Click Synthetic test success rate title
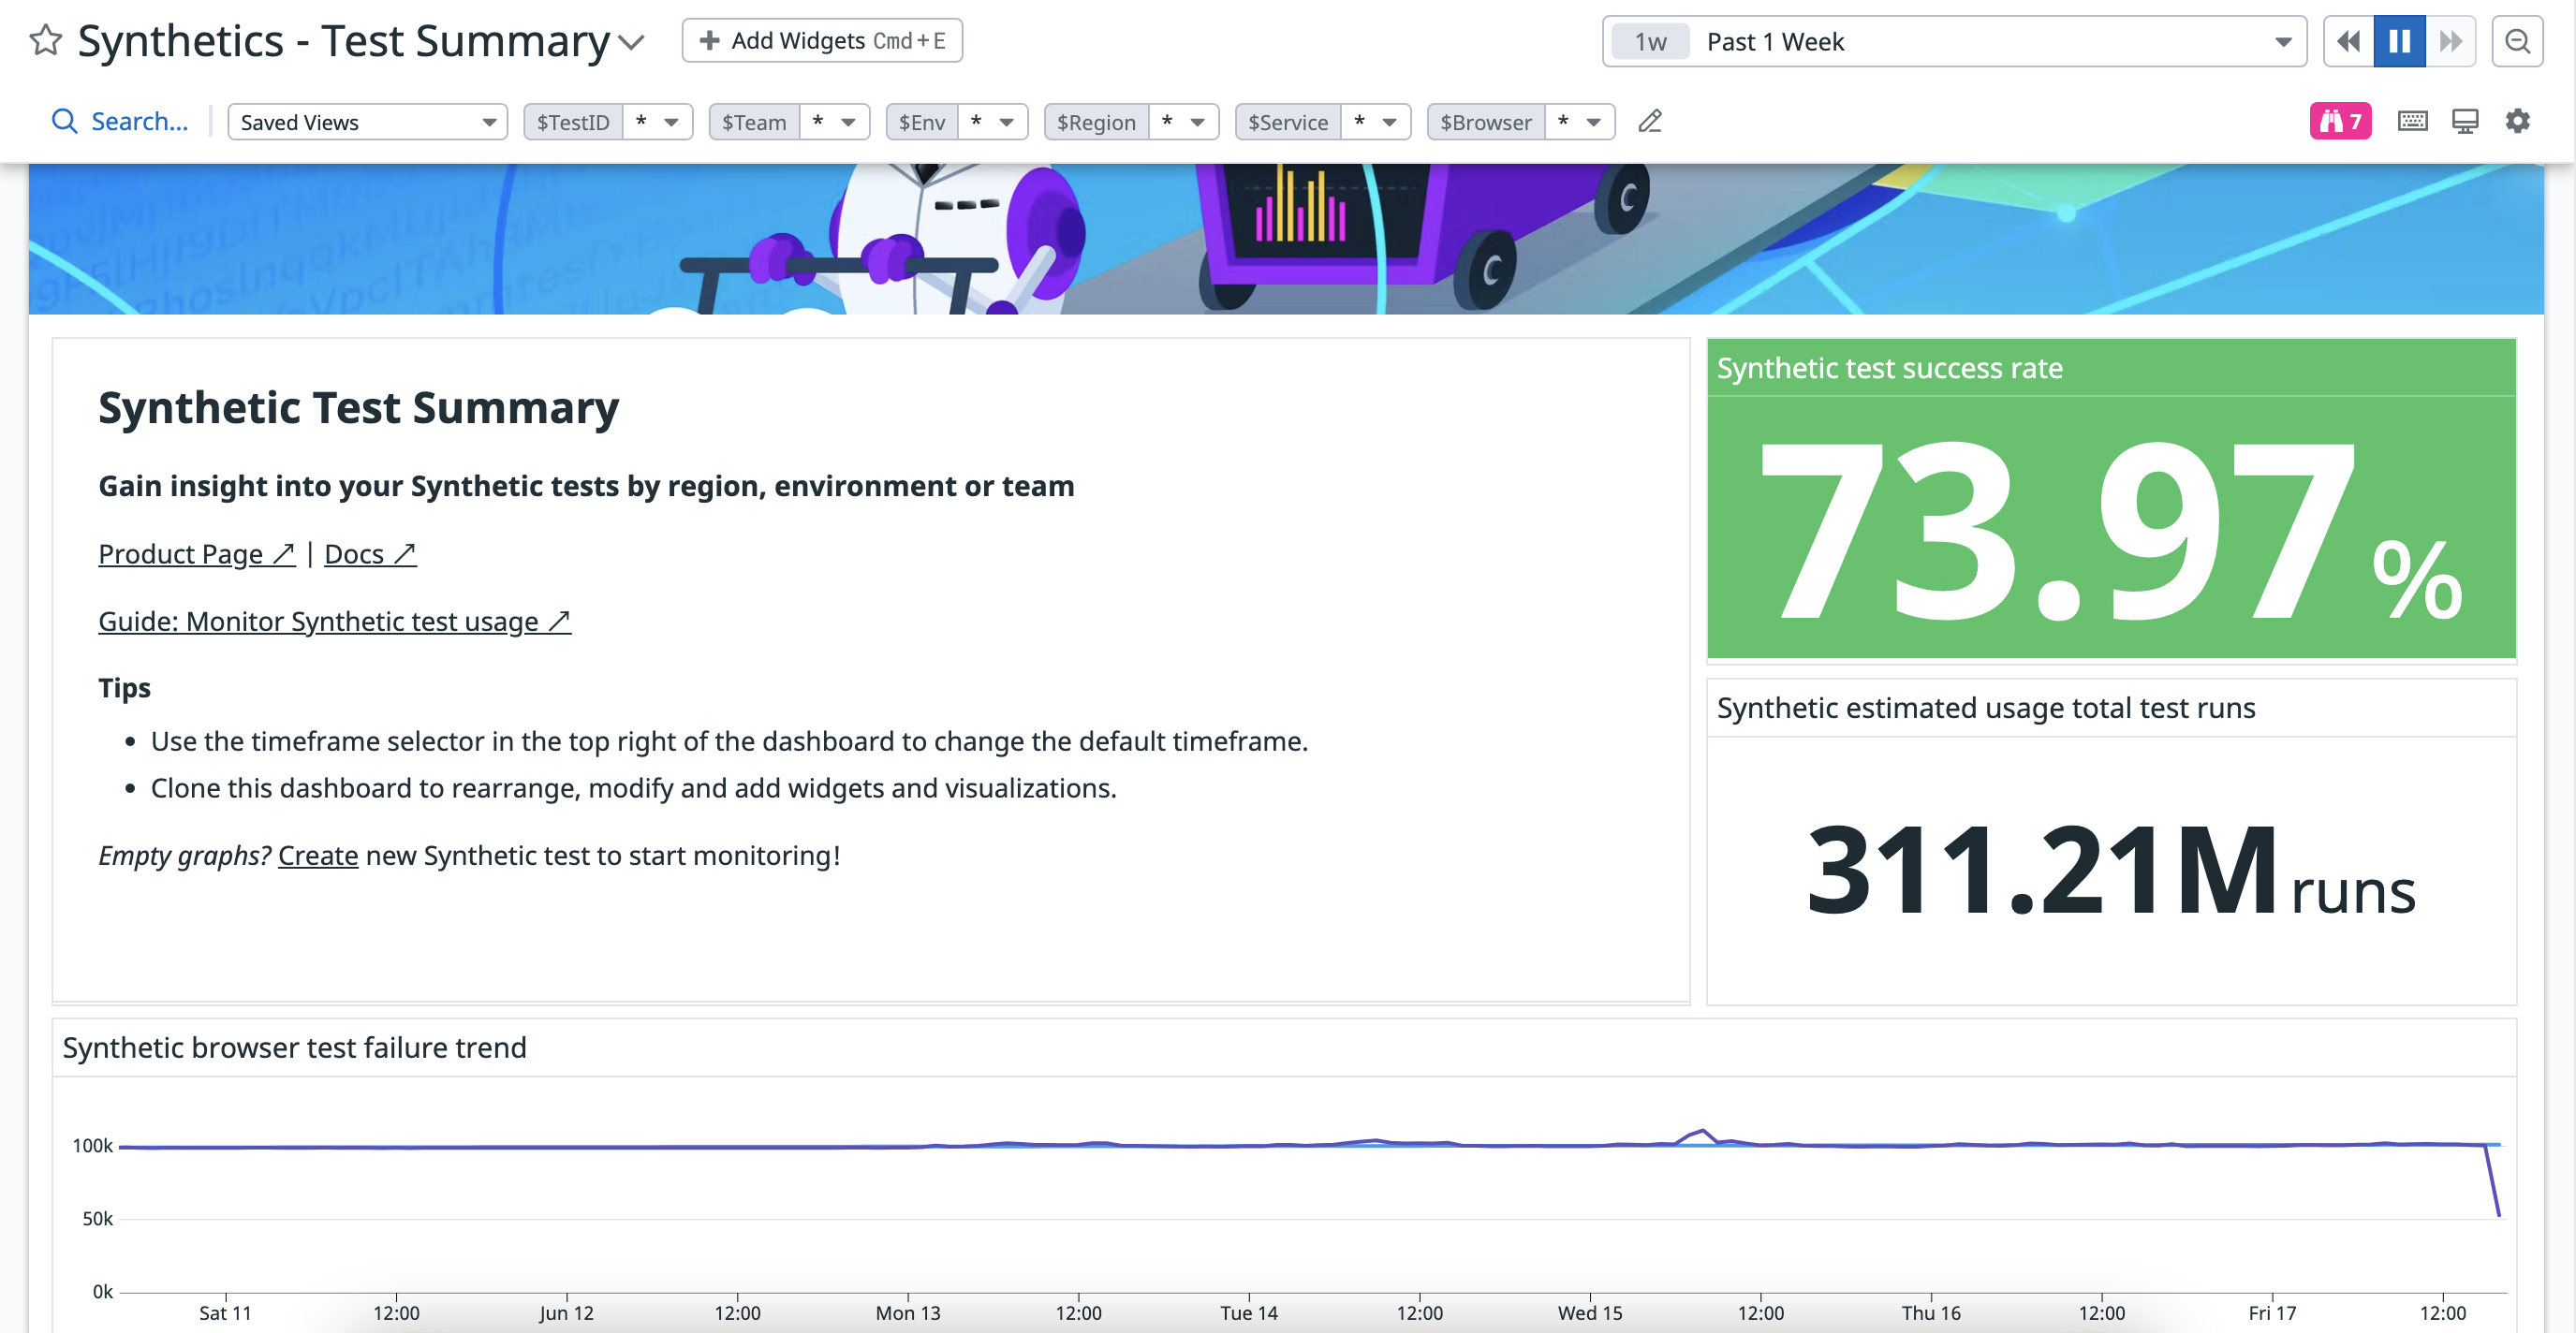 (1889, 368)
